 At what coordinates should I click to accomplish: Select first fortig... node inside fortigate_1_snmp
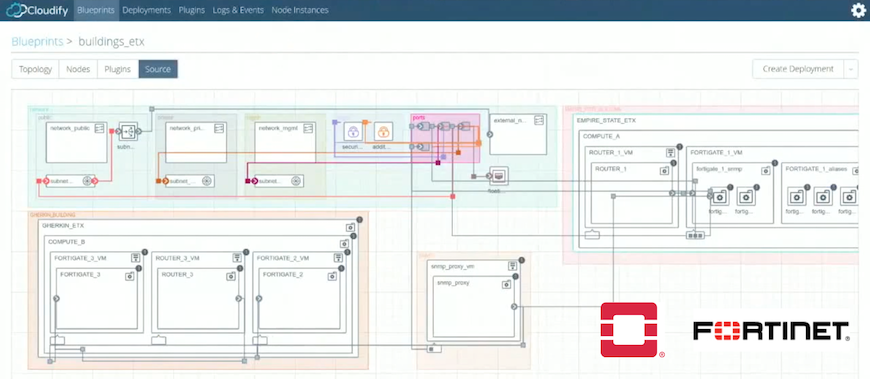[x=720, y=197]
